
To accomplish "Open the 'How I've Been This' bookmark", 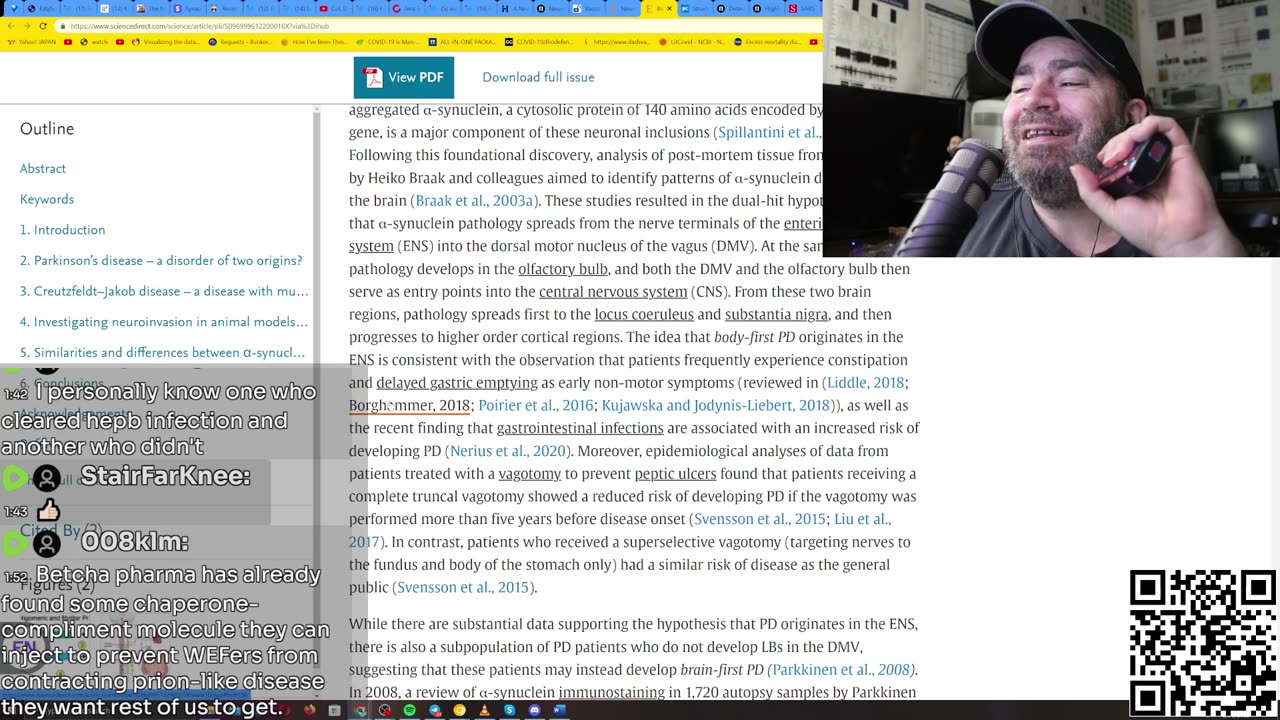I will tap(313, 42).
